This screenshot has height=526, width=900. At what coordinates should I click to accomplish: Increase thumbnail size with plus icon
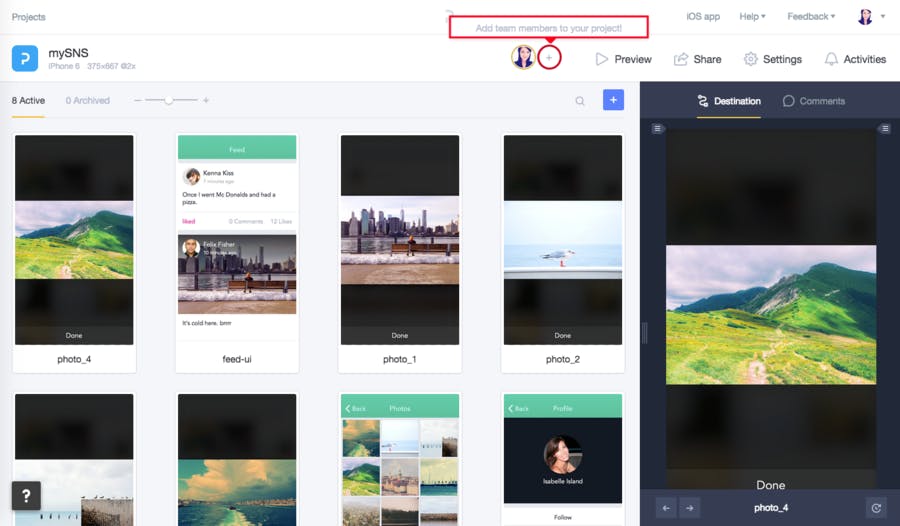pyautogui.click(x=205, y=100)
